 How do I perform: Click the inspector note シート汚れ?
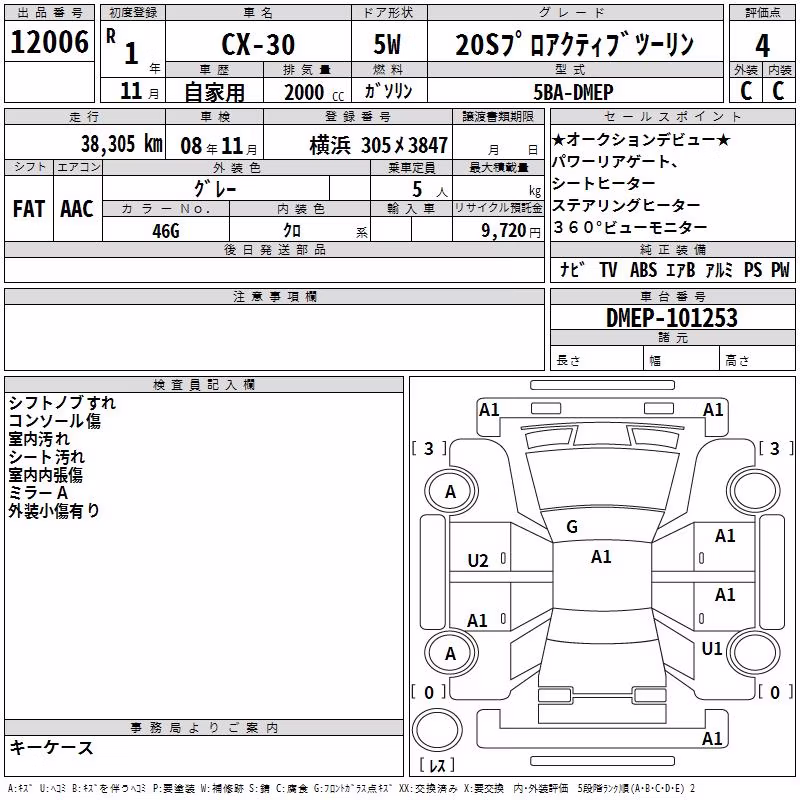(46, 457)
